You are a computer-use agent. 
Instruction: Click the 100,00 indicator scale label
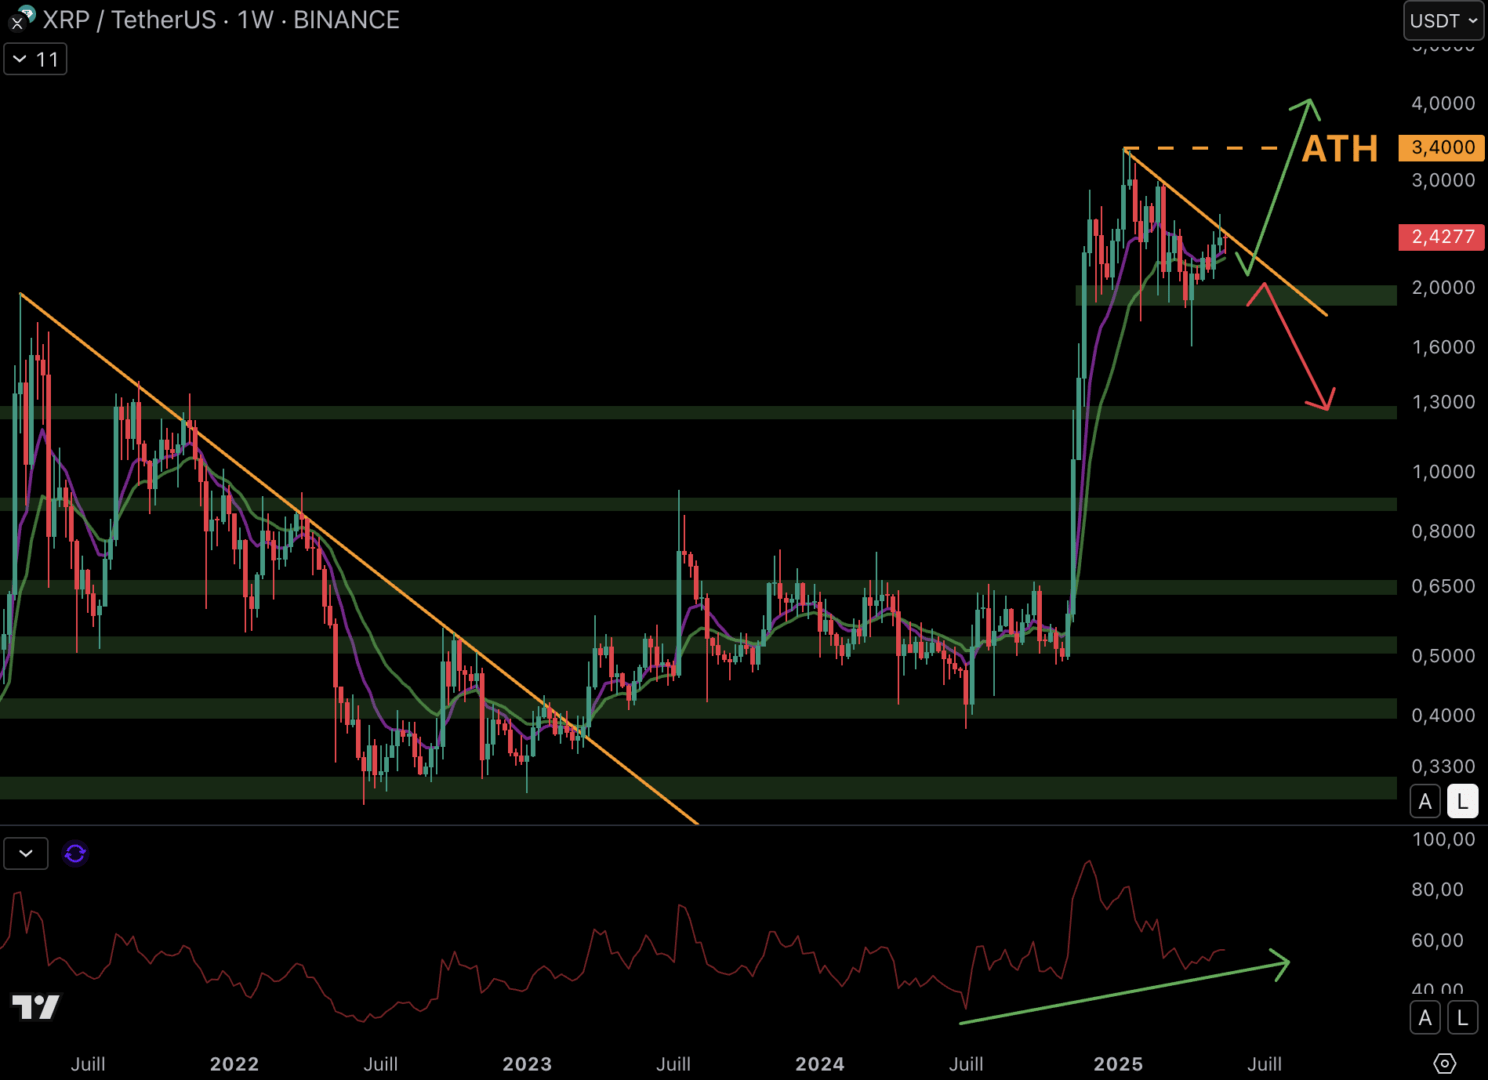(1443, 839)
